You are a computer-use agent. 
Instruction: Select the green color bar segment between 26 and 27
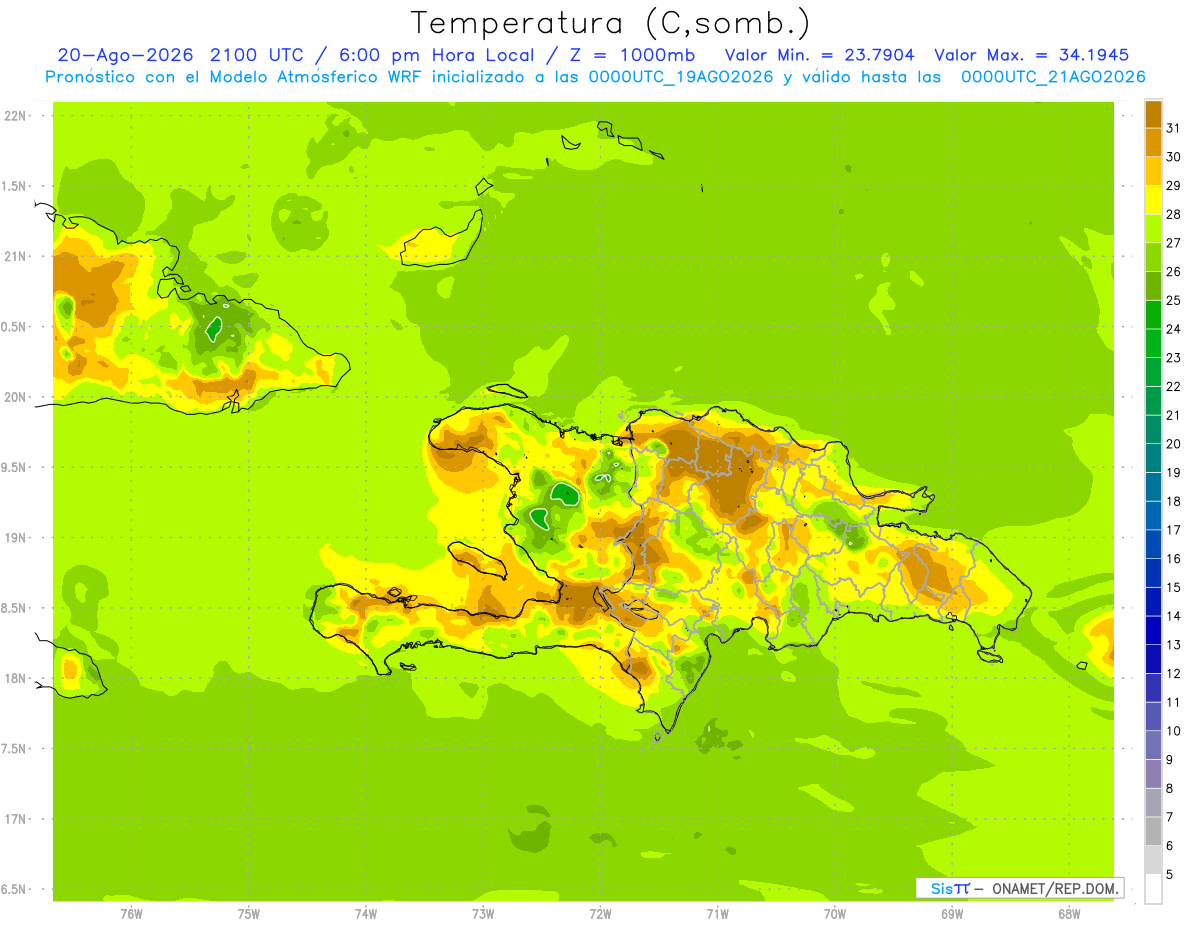pyautogui.click(x=1153, y=257)
